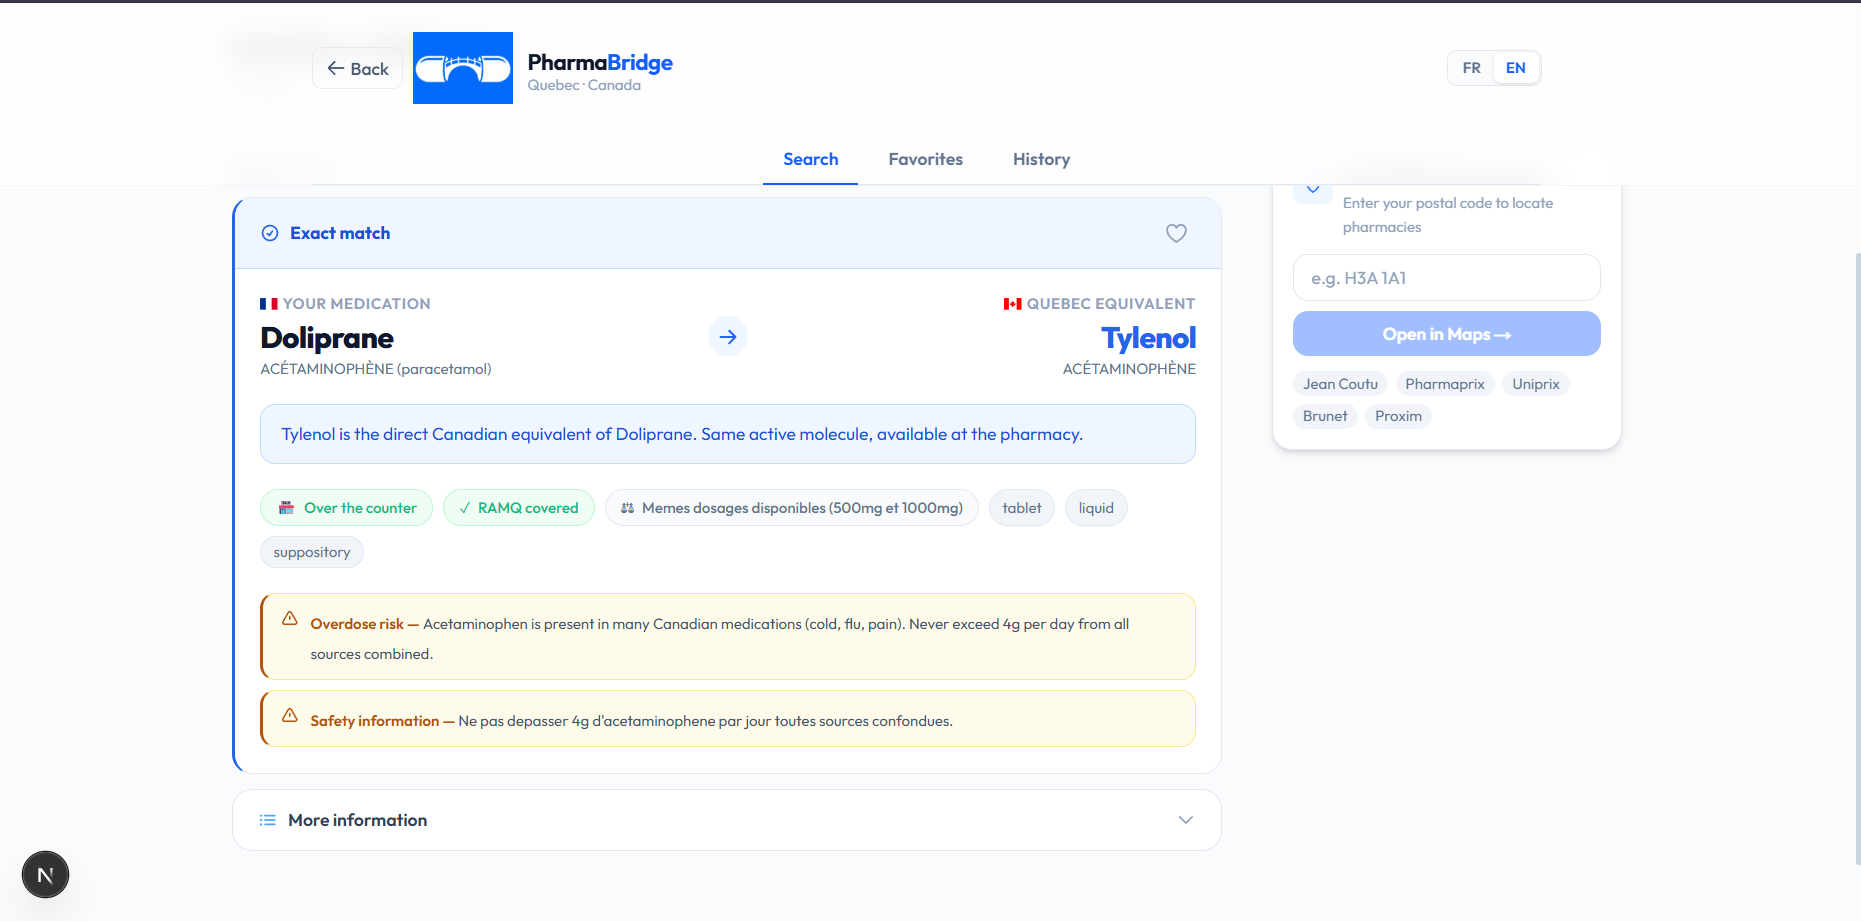
Task: Open the Next.js dev tools badge
Action: [45, 875]
